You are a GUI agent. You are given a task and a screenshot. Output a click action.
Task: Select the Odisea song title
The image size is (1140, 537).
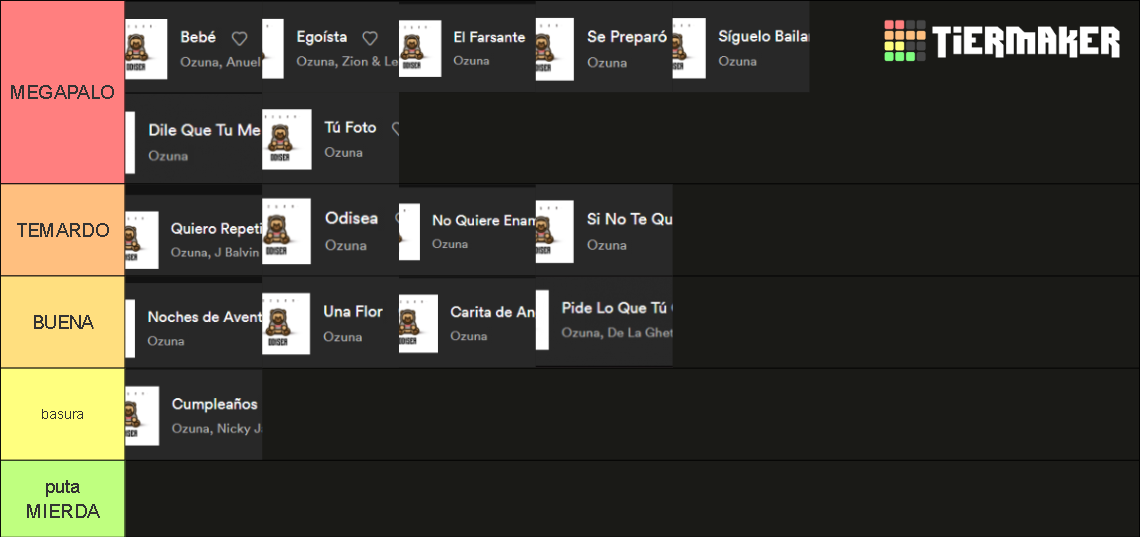click(x=351, y=219)
